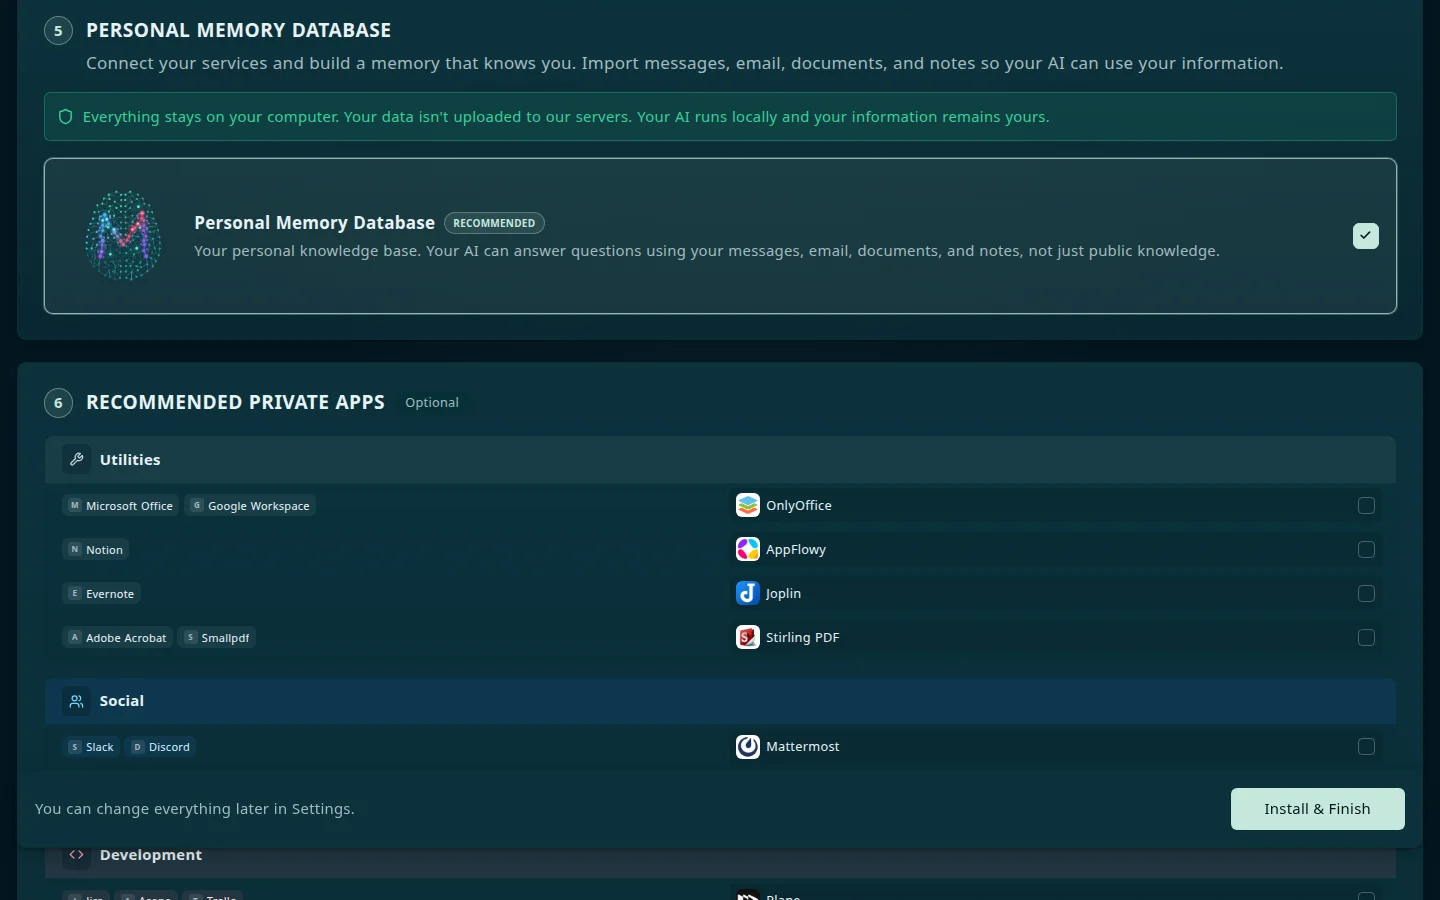Click the shield icon in privacy notice

pyautogui.click(x=66, y=117)
